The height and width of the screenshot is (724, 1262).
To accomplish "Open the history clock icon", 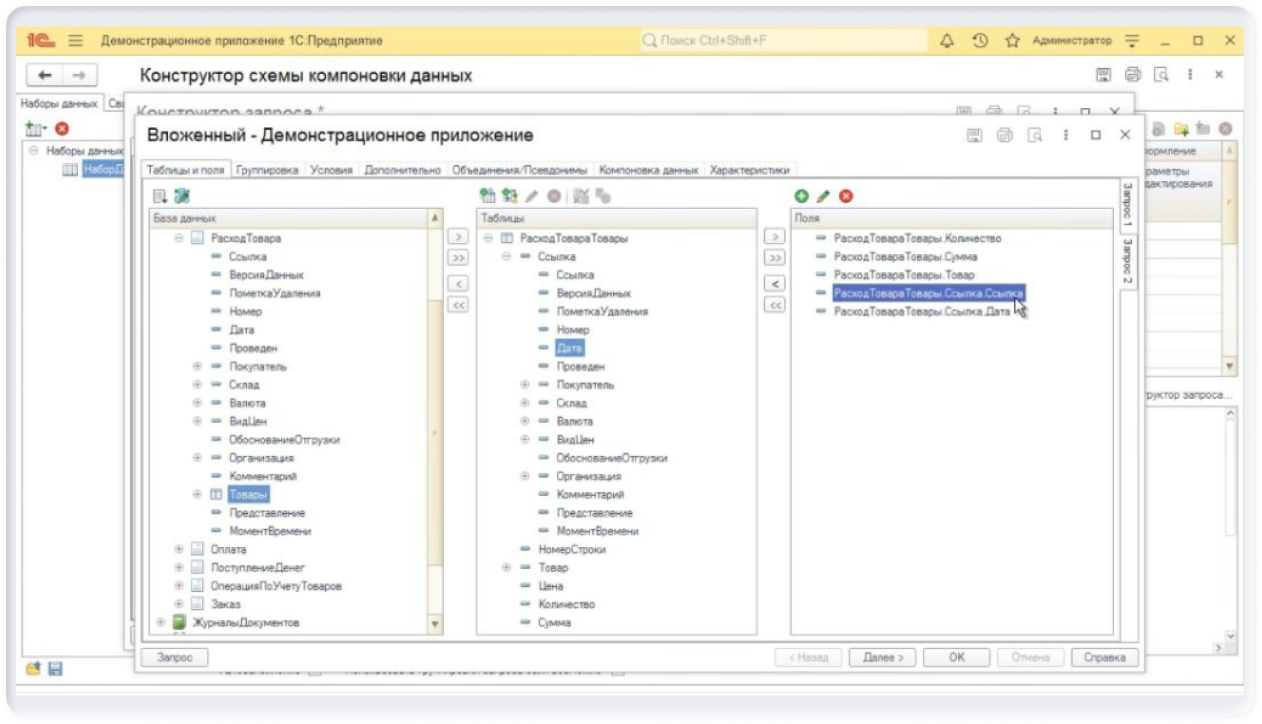I will point(980,41).
